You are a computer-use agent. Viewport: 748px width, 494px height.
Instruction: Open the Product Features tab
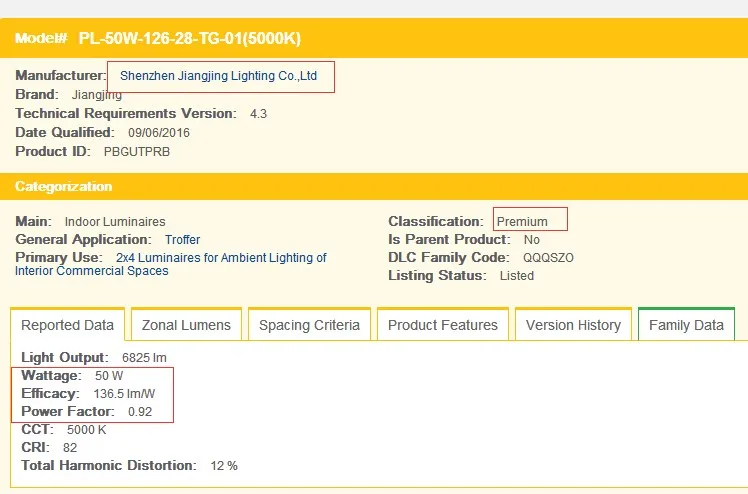click(442, 325)
